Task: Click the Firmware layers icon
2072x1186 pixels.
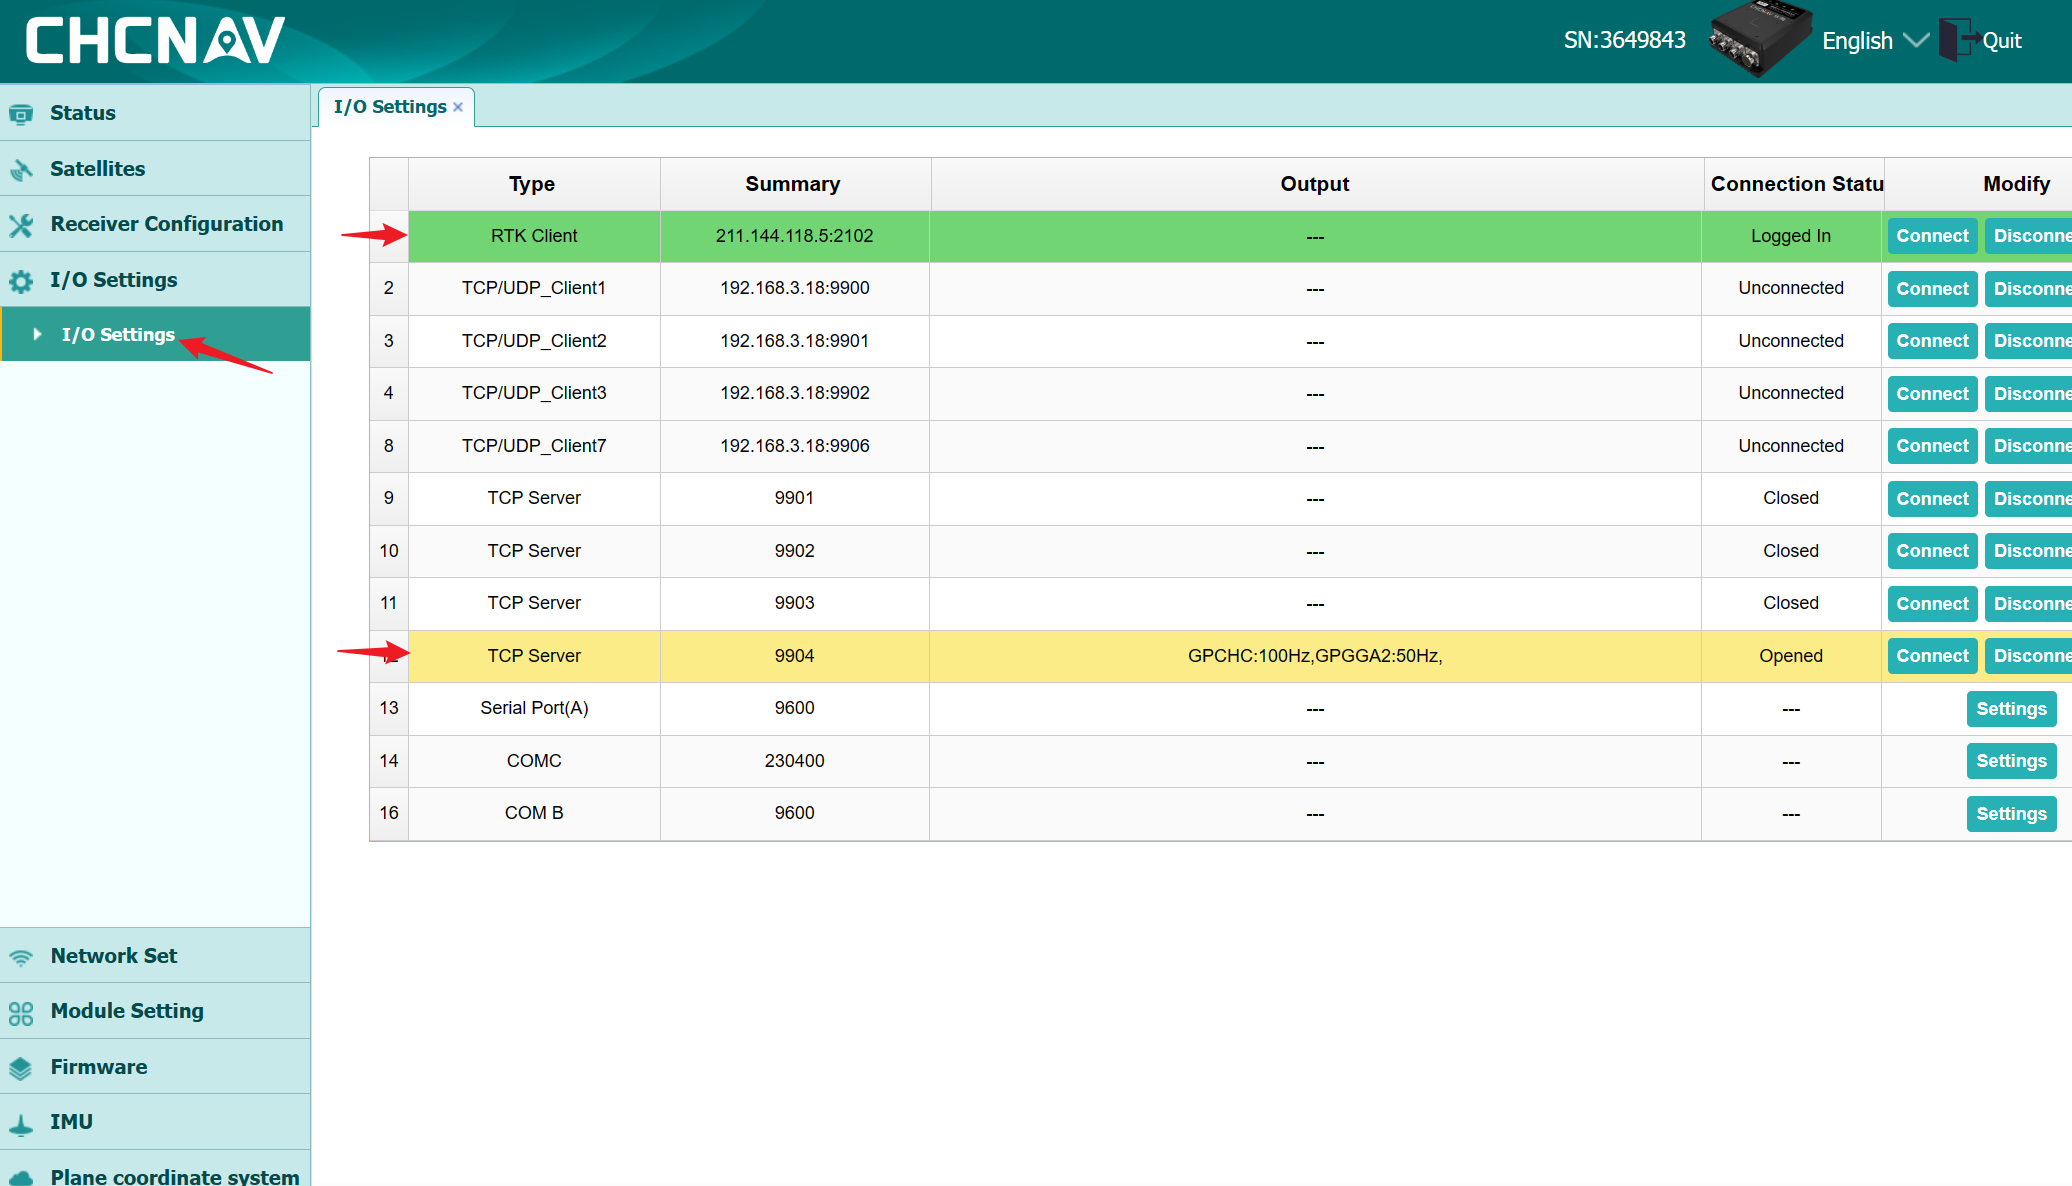Action: click(x=21, y=1068)
